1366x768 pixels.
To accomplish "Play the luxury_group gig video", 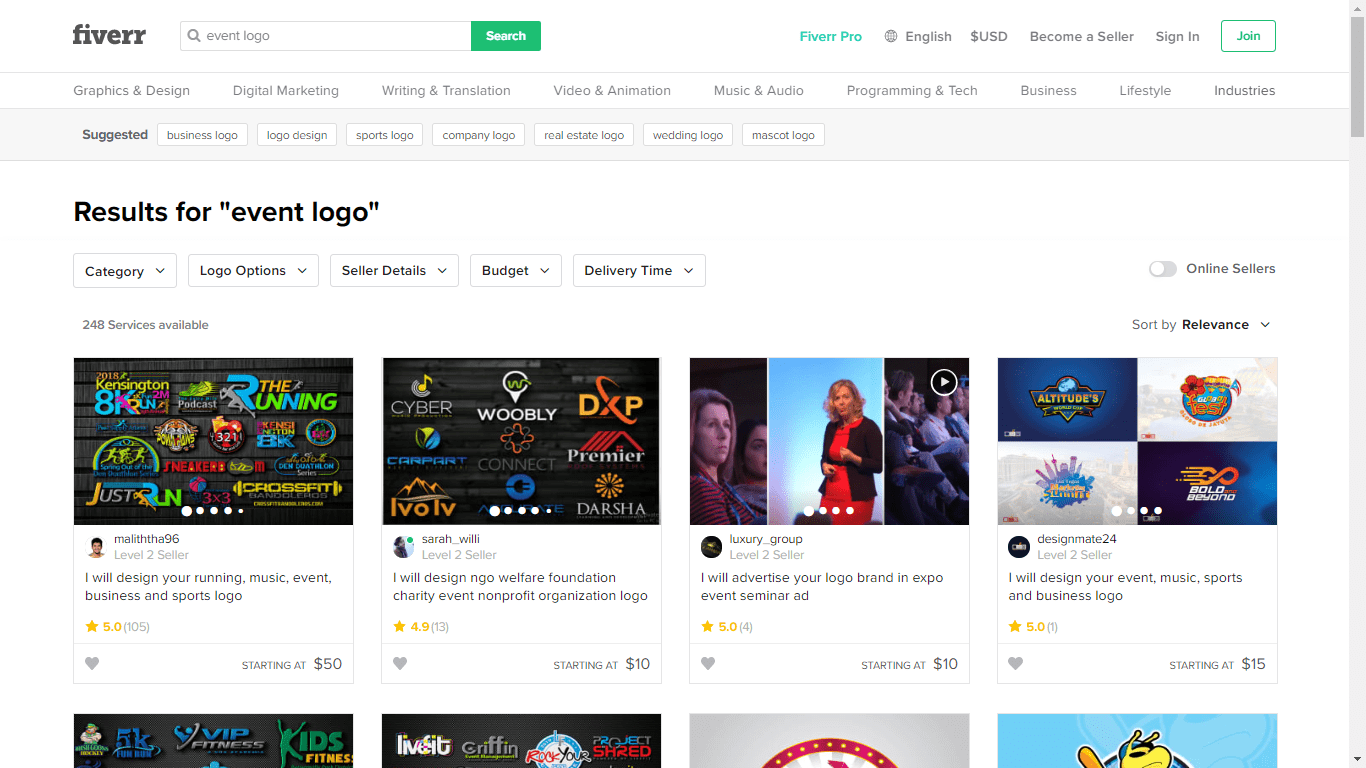I will [944, 382].
